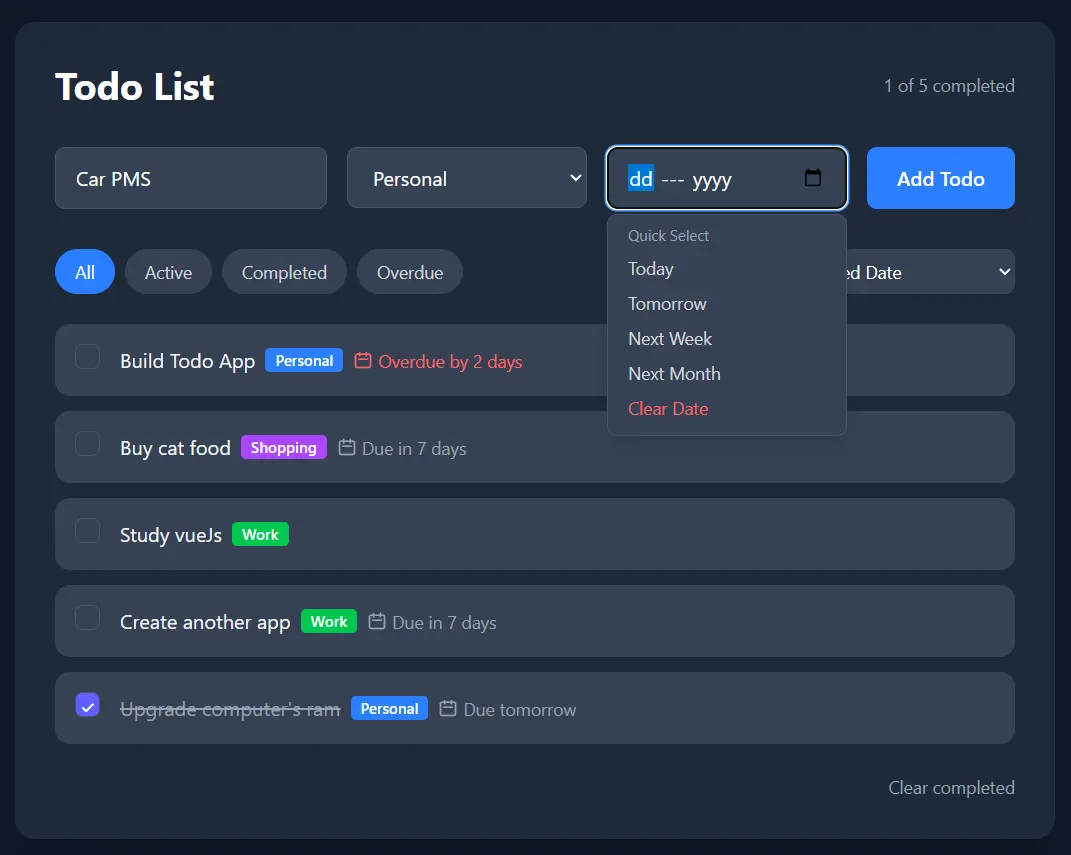Click calendar icon next to Due tomorrow
Viewport: 1071px width, 855px height.
pyautogui.click(x=448, y=708)
